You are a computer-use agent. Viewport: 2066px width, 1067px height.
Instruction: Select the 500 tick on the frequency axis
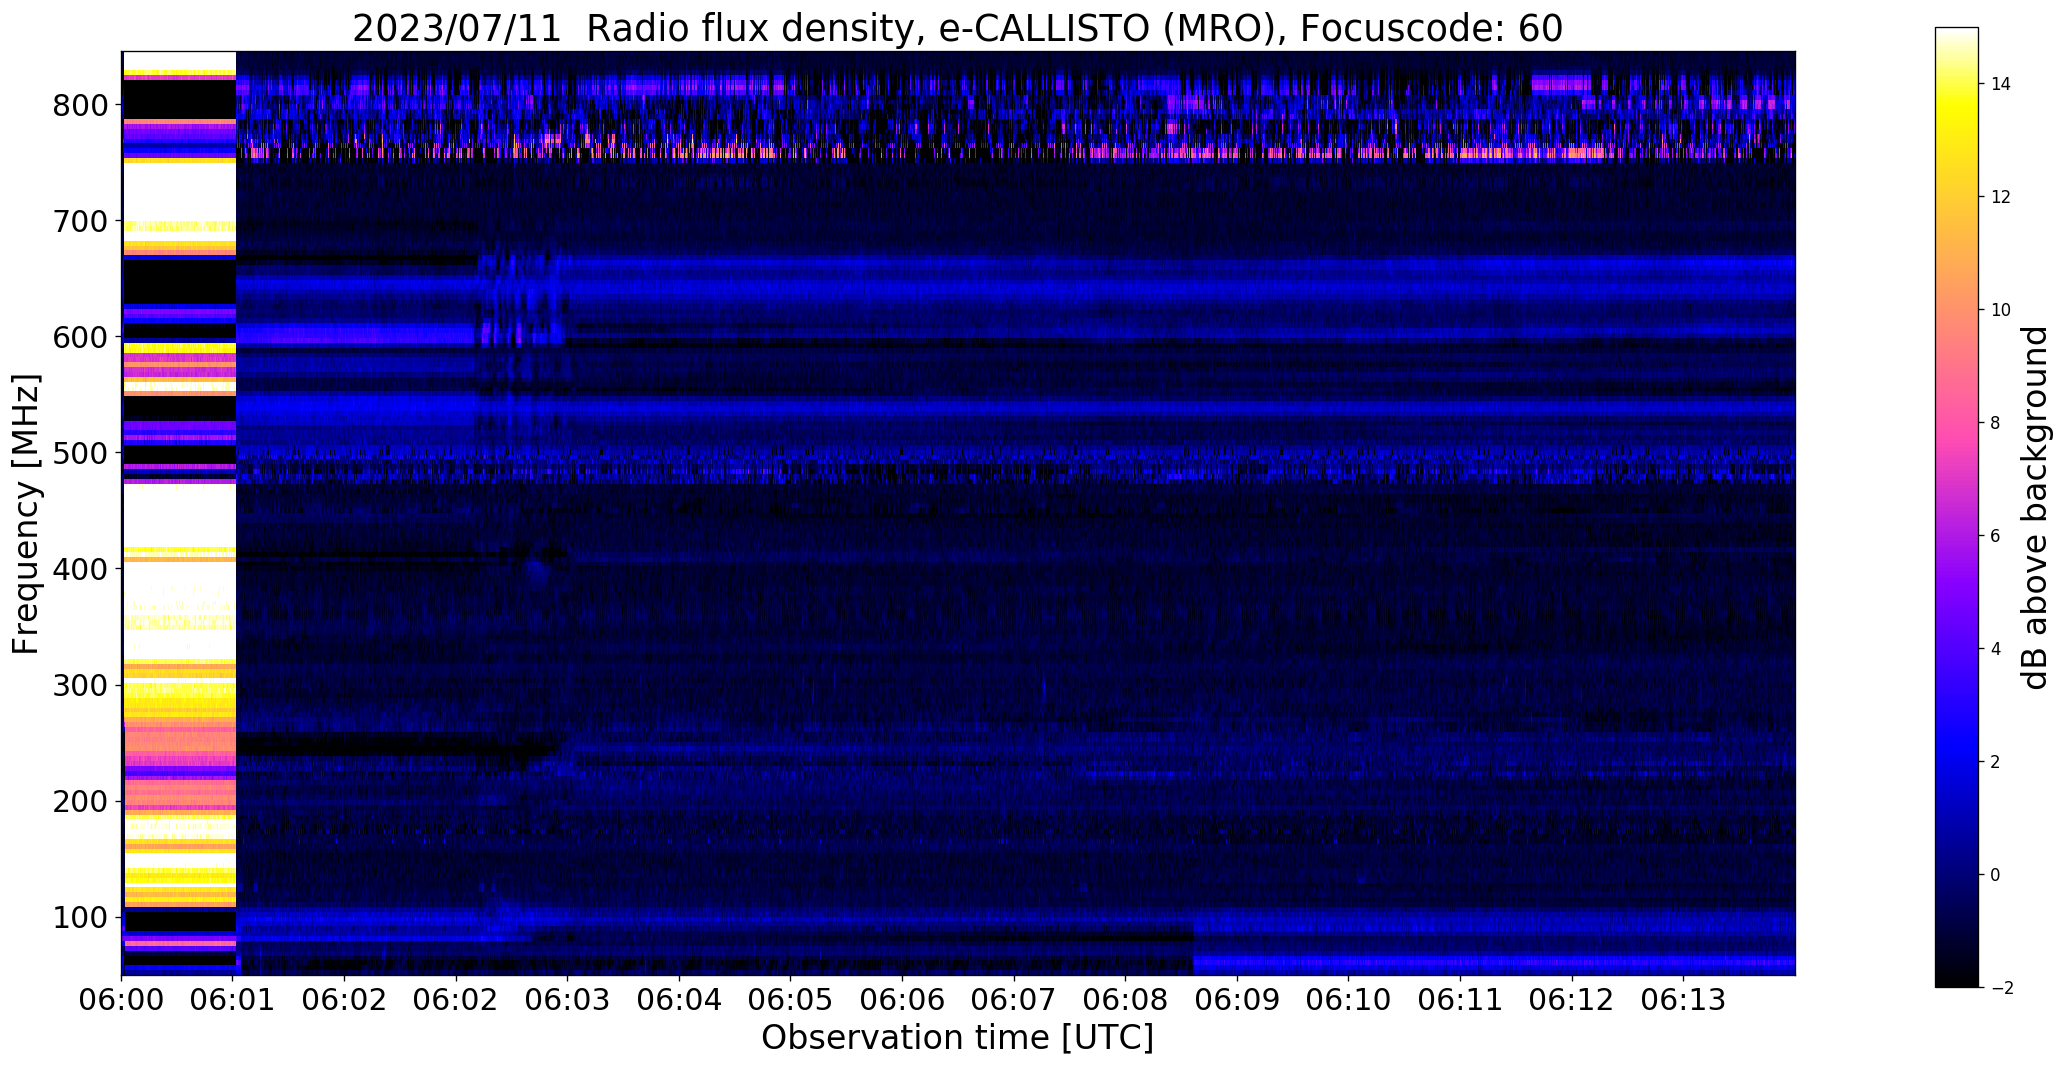click(x=80, y=453)
